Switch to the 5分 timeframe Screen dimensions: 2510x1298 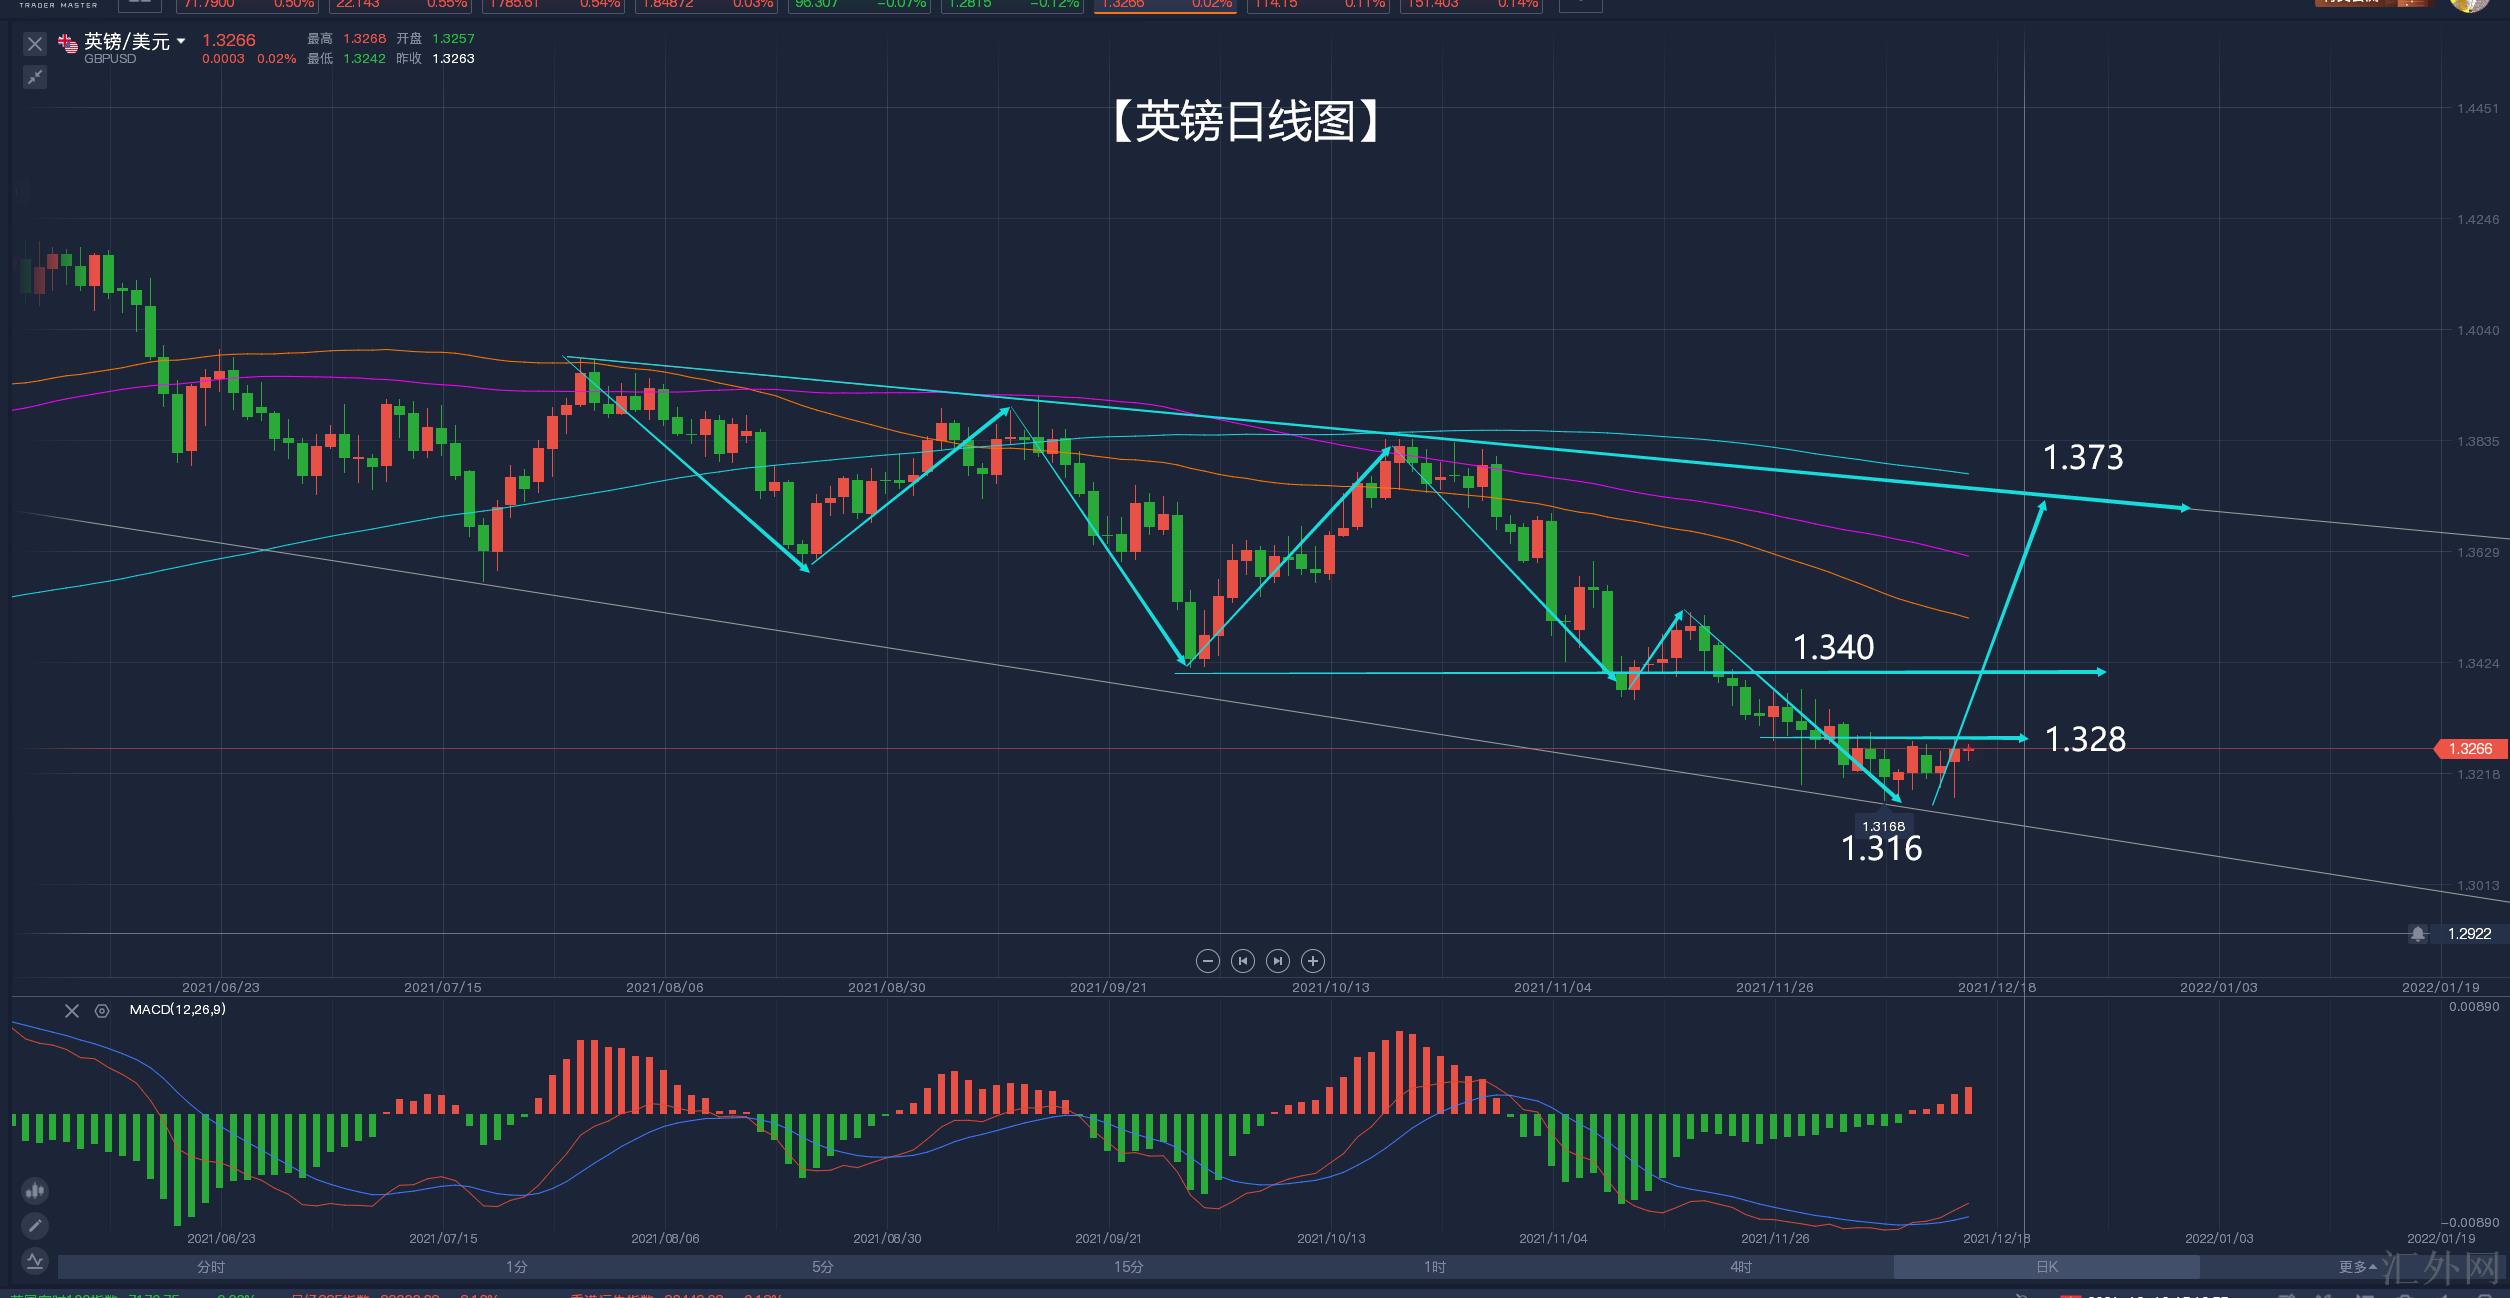click(822, 1266)
